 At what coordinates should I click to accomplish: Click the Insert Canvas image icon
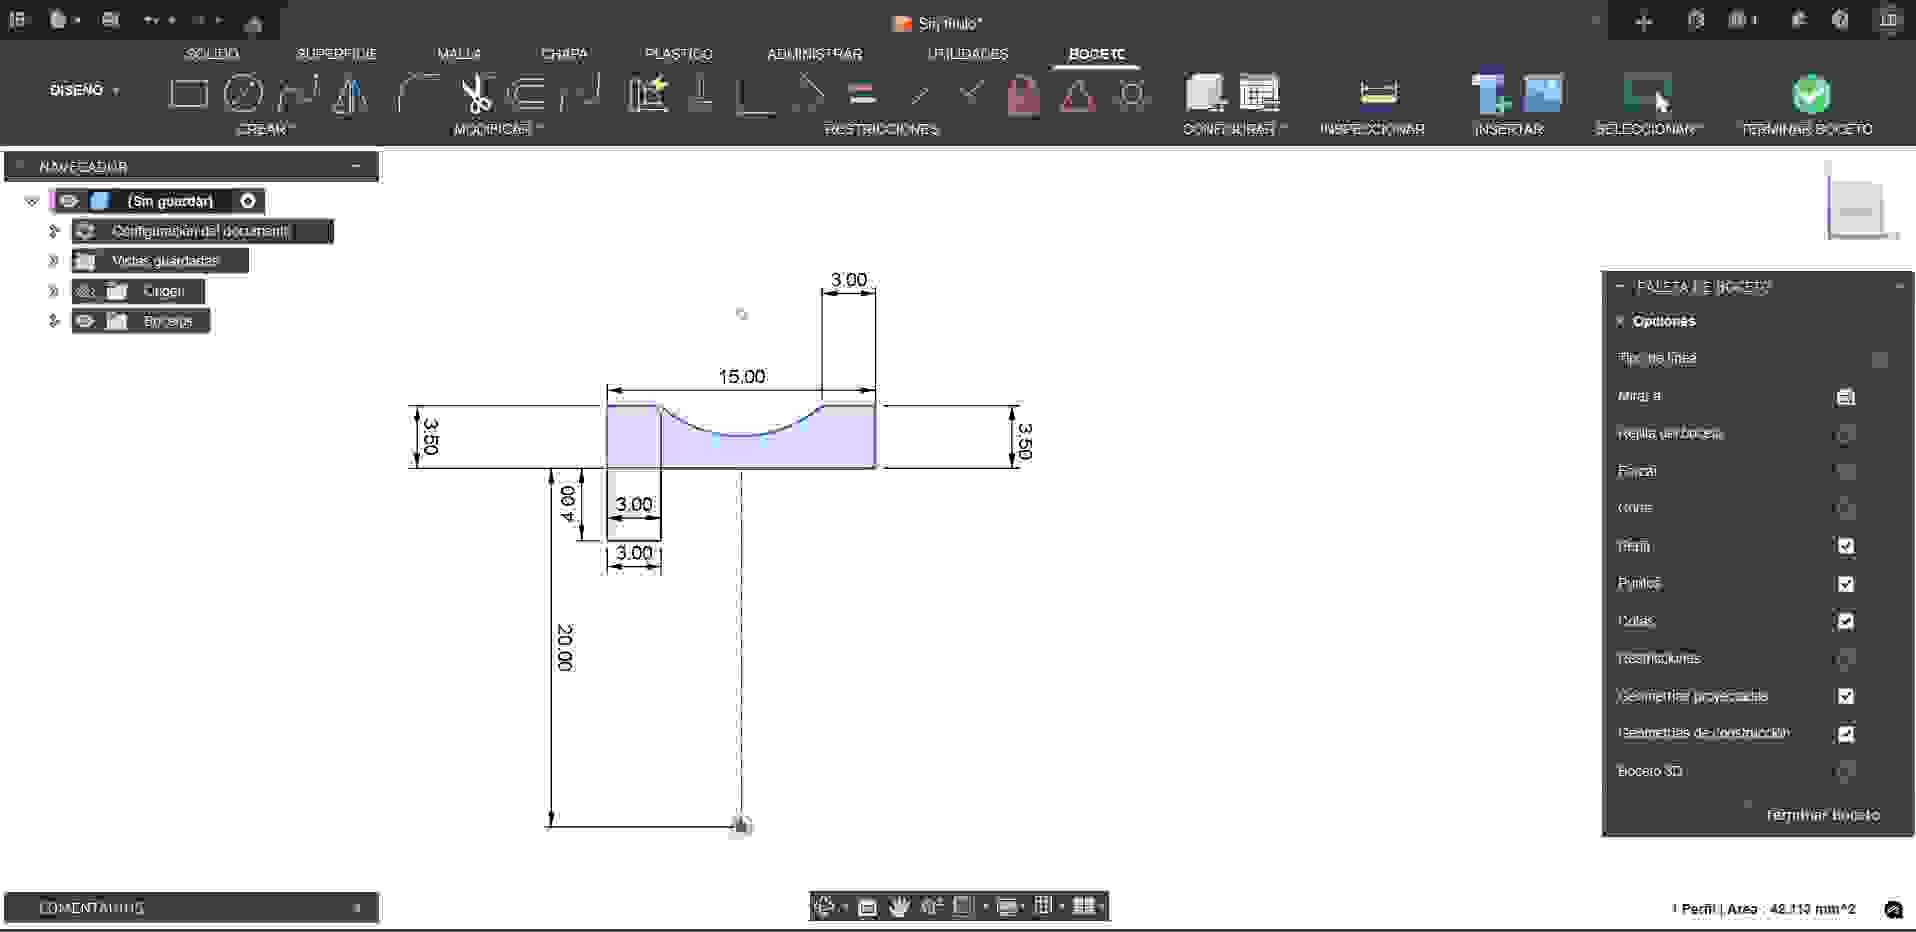(x=1543, y=93)
